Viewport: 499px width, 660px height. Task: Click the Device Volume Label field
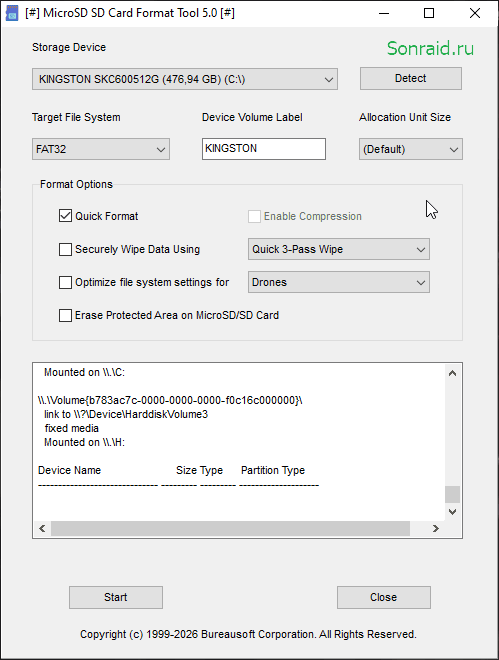coord(264,149)
